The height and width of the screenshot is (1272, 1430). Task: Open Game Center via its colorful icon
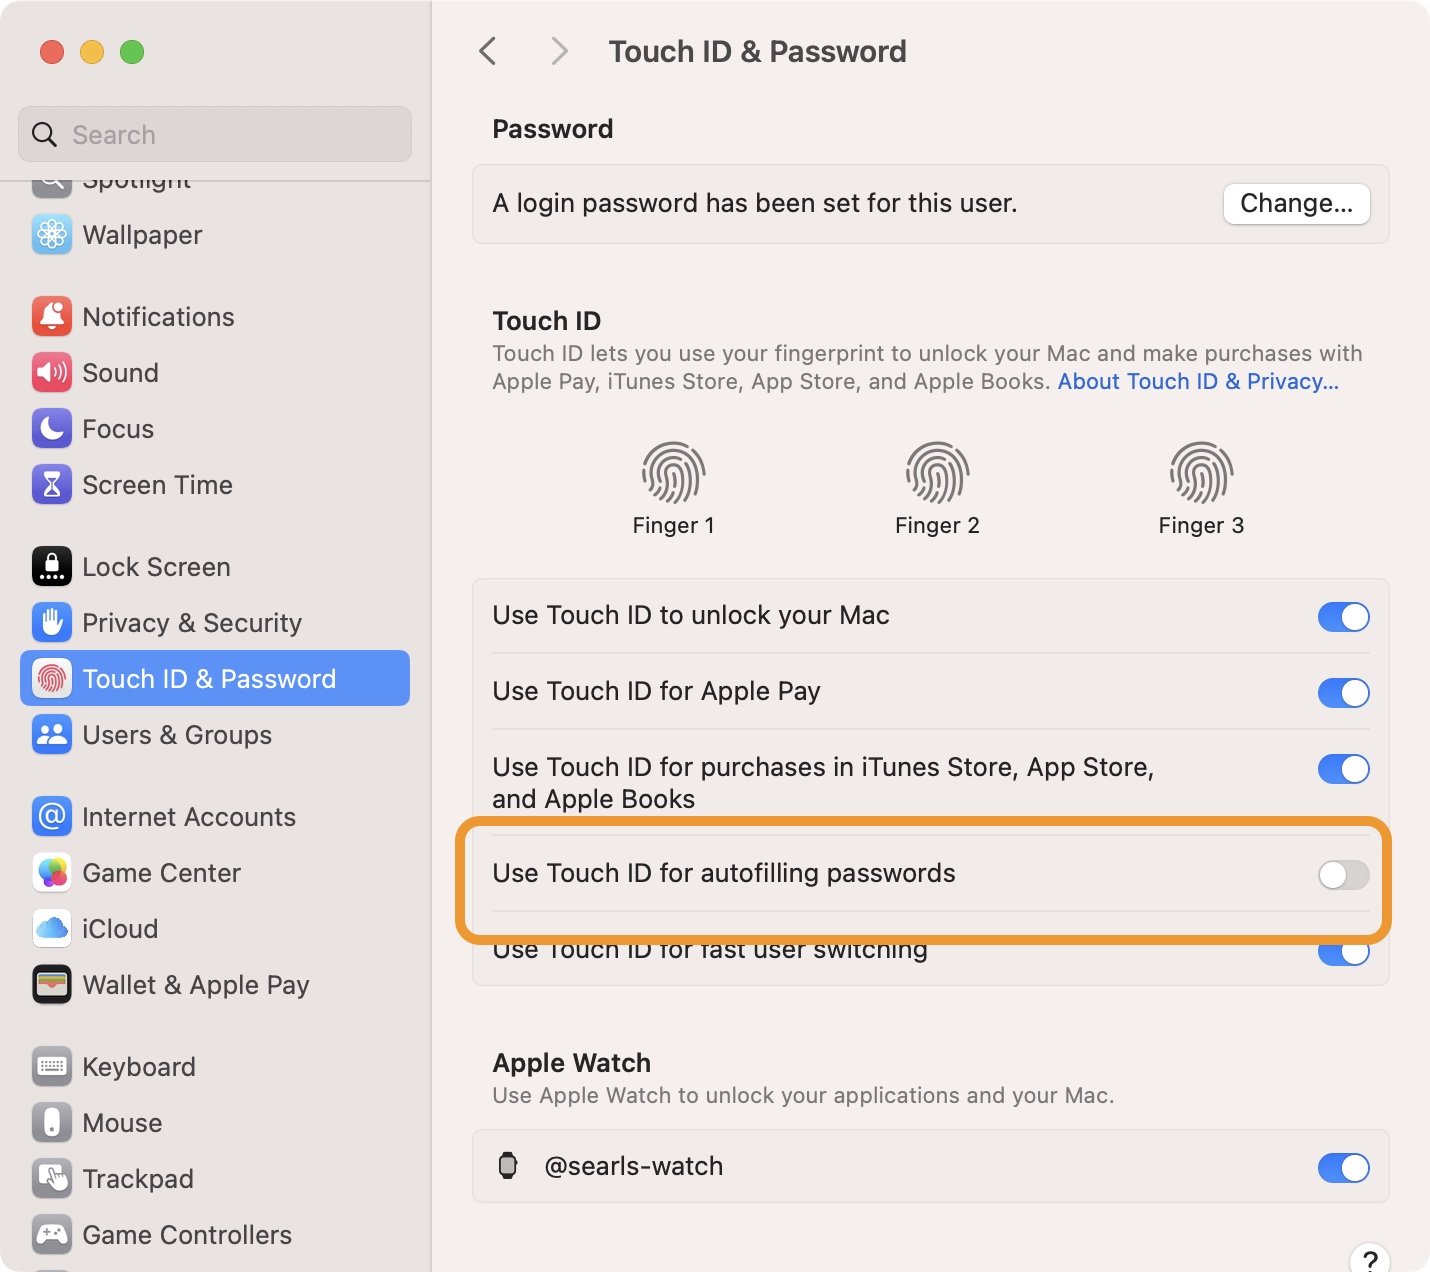[52, 873]
